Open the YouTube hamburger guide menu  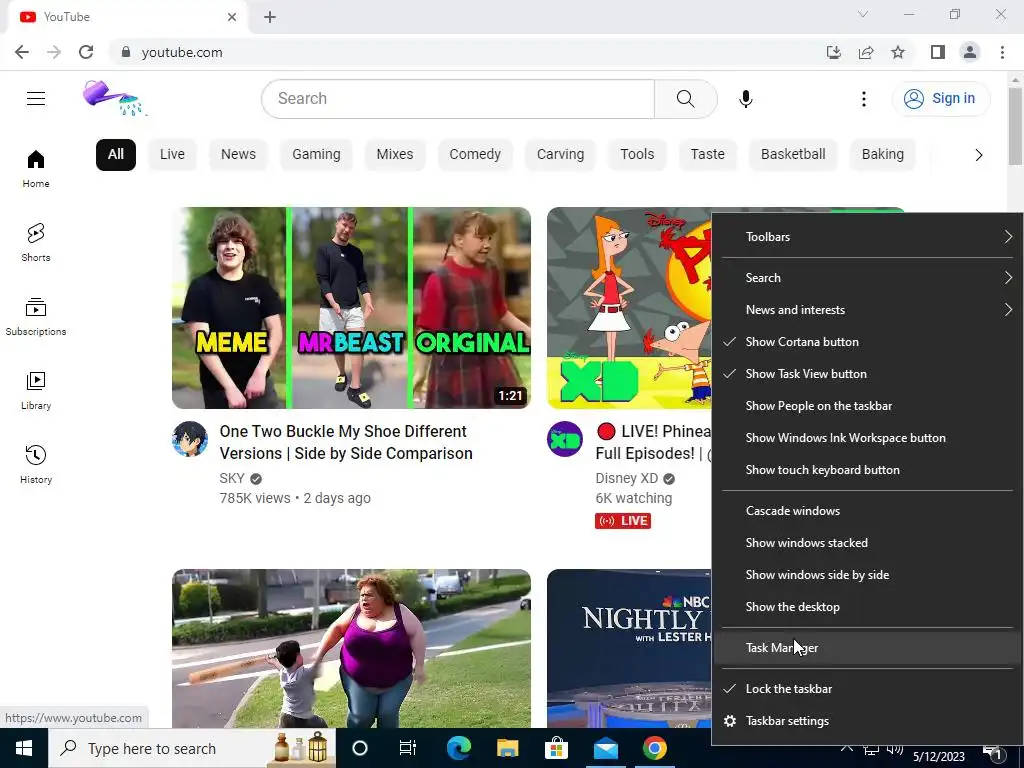pos(36,99)
